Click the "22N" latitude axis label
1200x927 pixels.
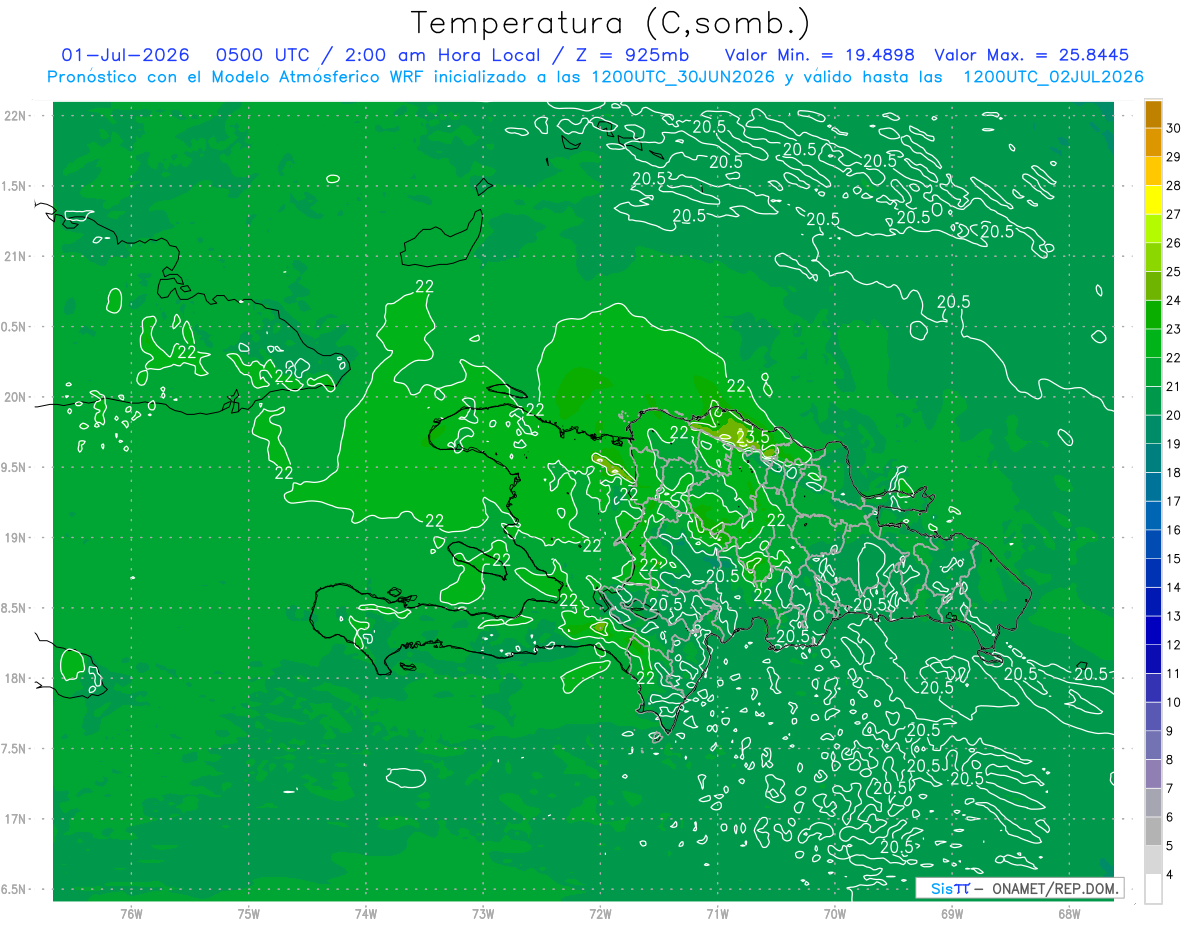point(14,115)
